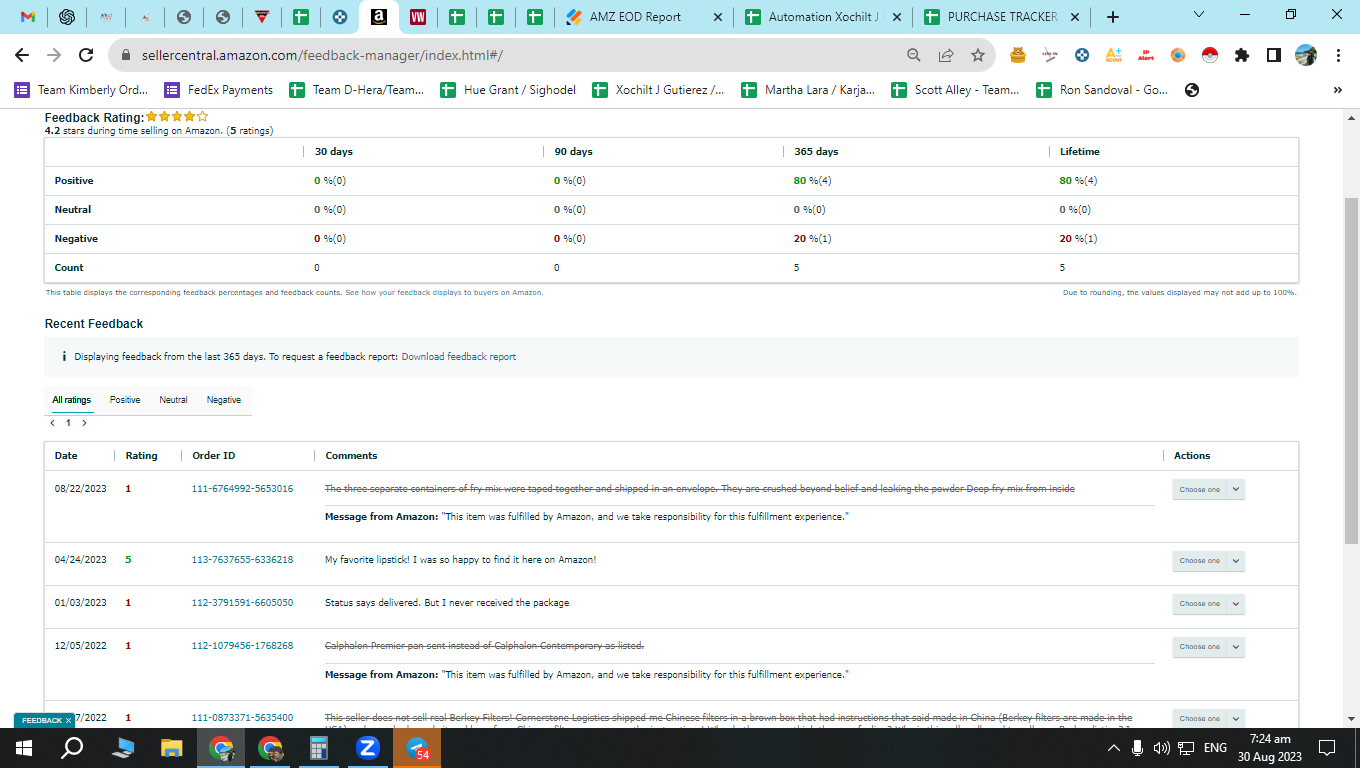Open a new browser tab
Viewport: 1360px width, 768px height.
(1113, 17)
